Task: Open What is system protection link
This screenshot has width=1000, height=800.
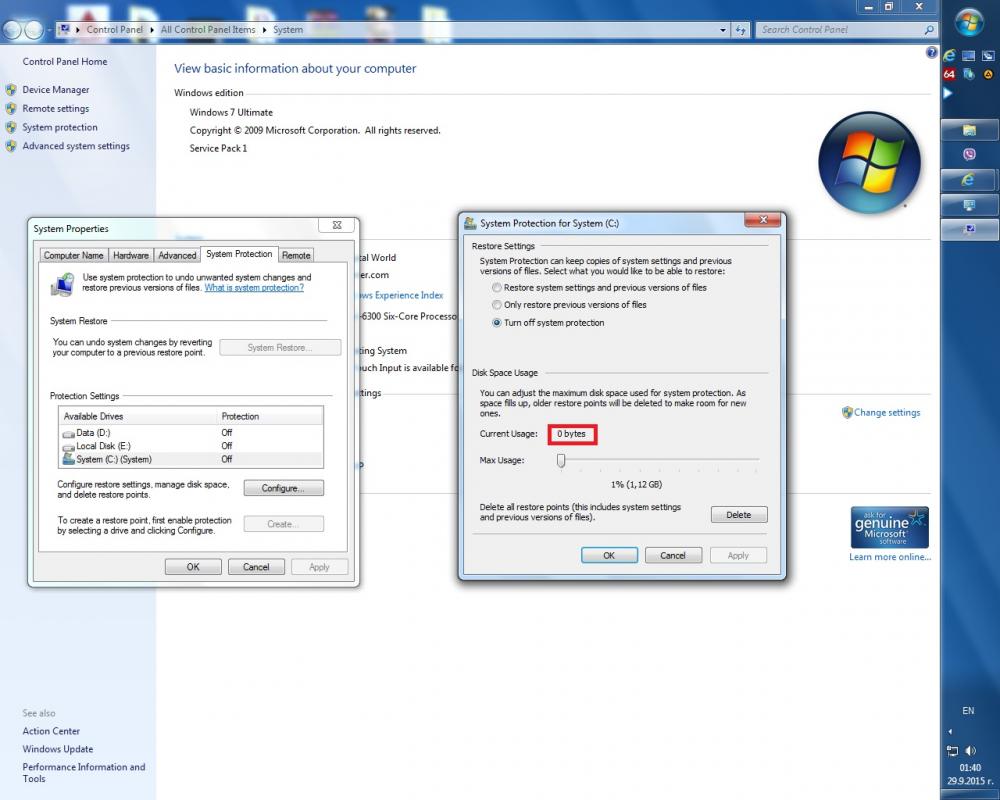Action: pyautogui.click(x=254, y=288)
